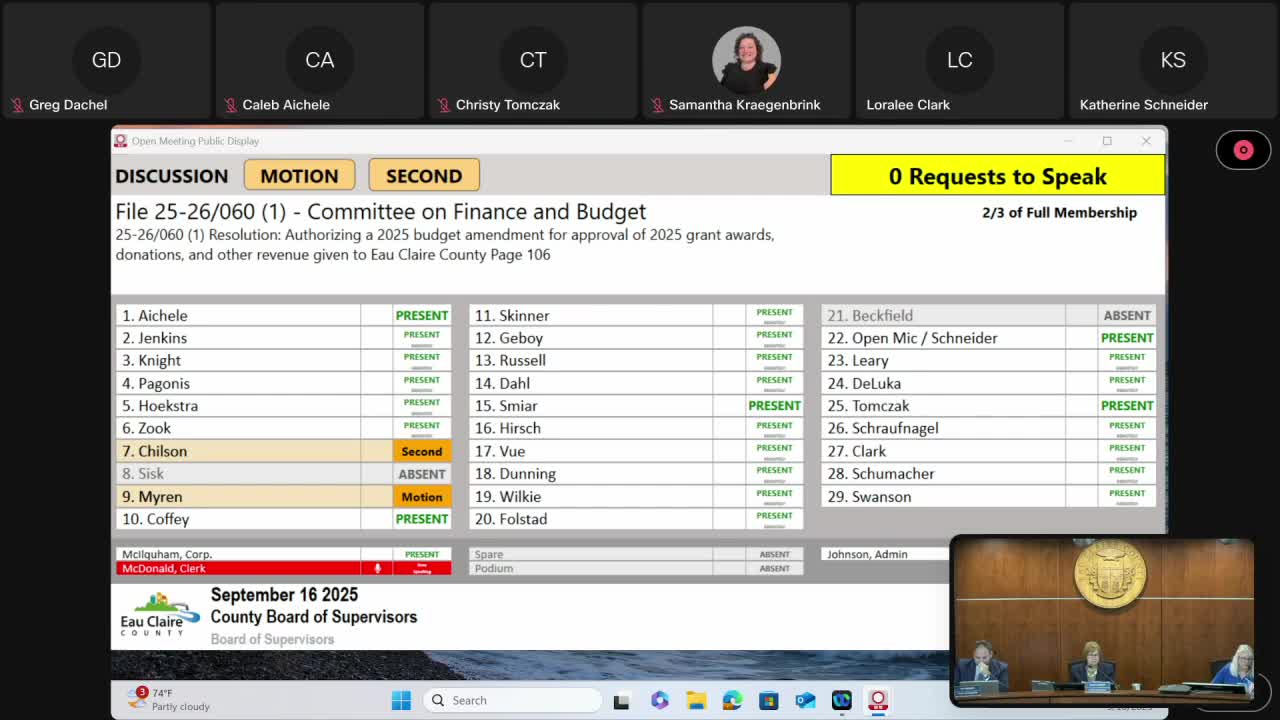Click the 'Johnson, Admin' entry
Viewport: 1280px width, 720px height.
[885, 554]
